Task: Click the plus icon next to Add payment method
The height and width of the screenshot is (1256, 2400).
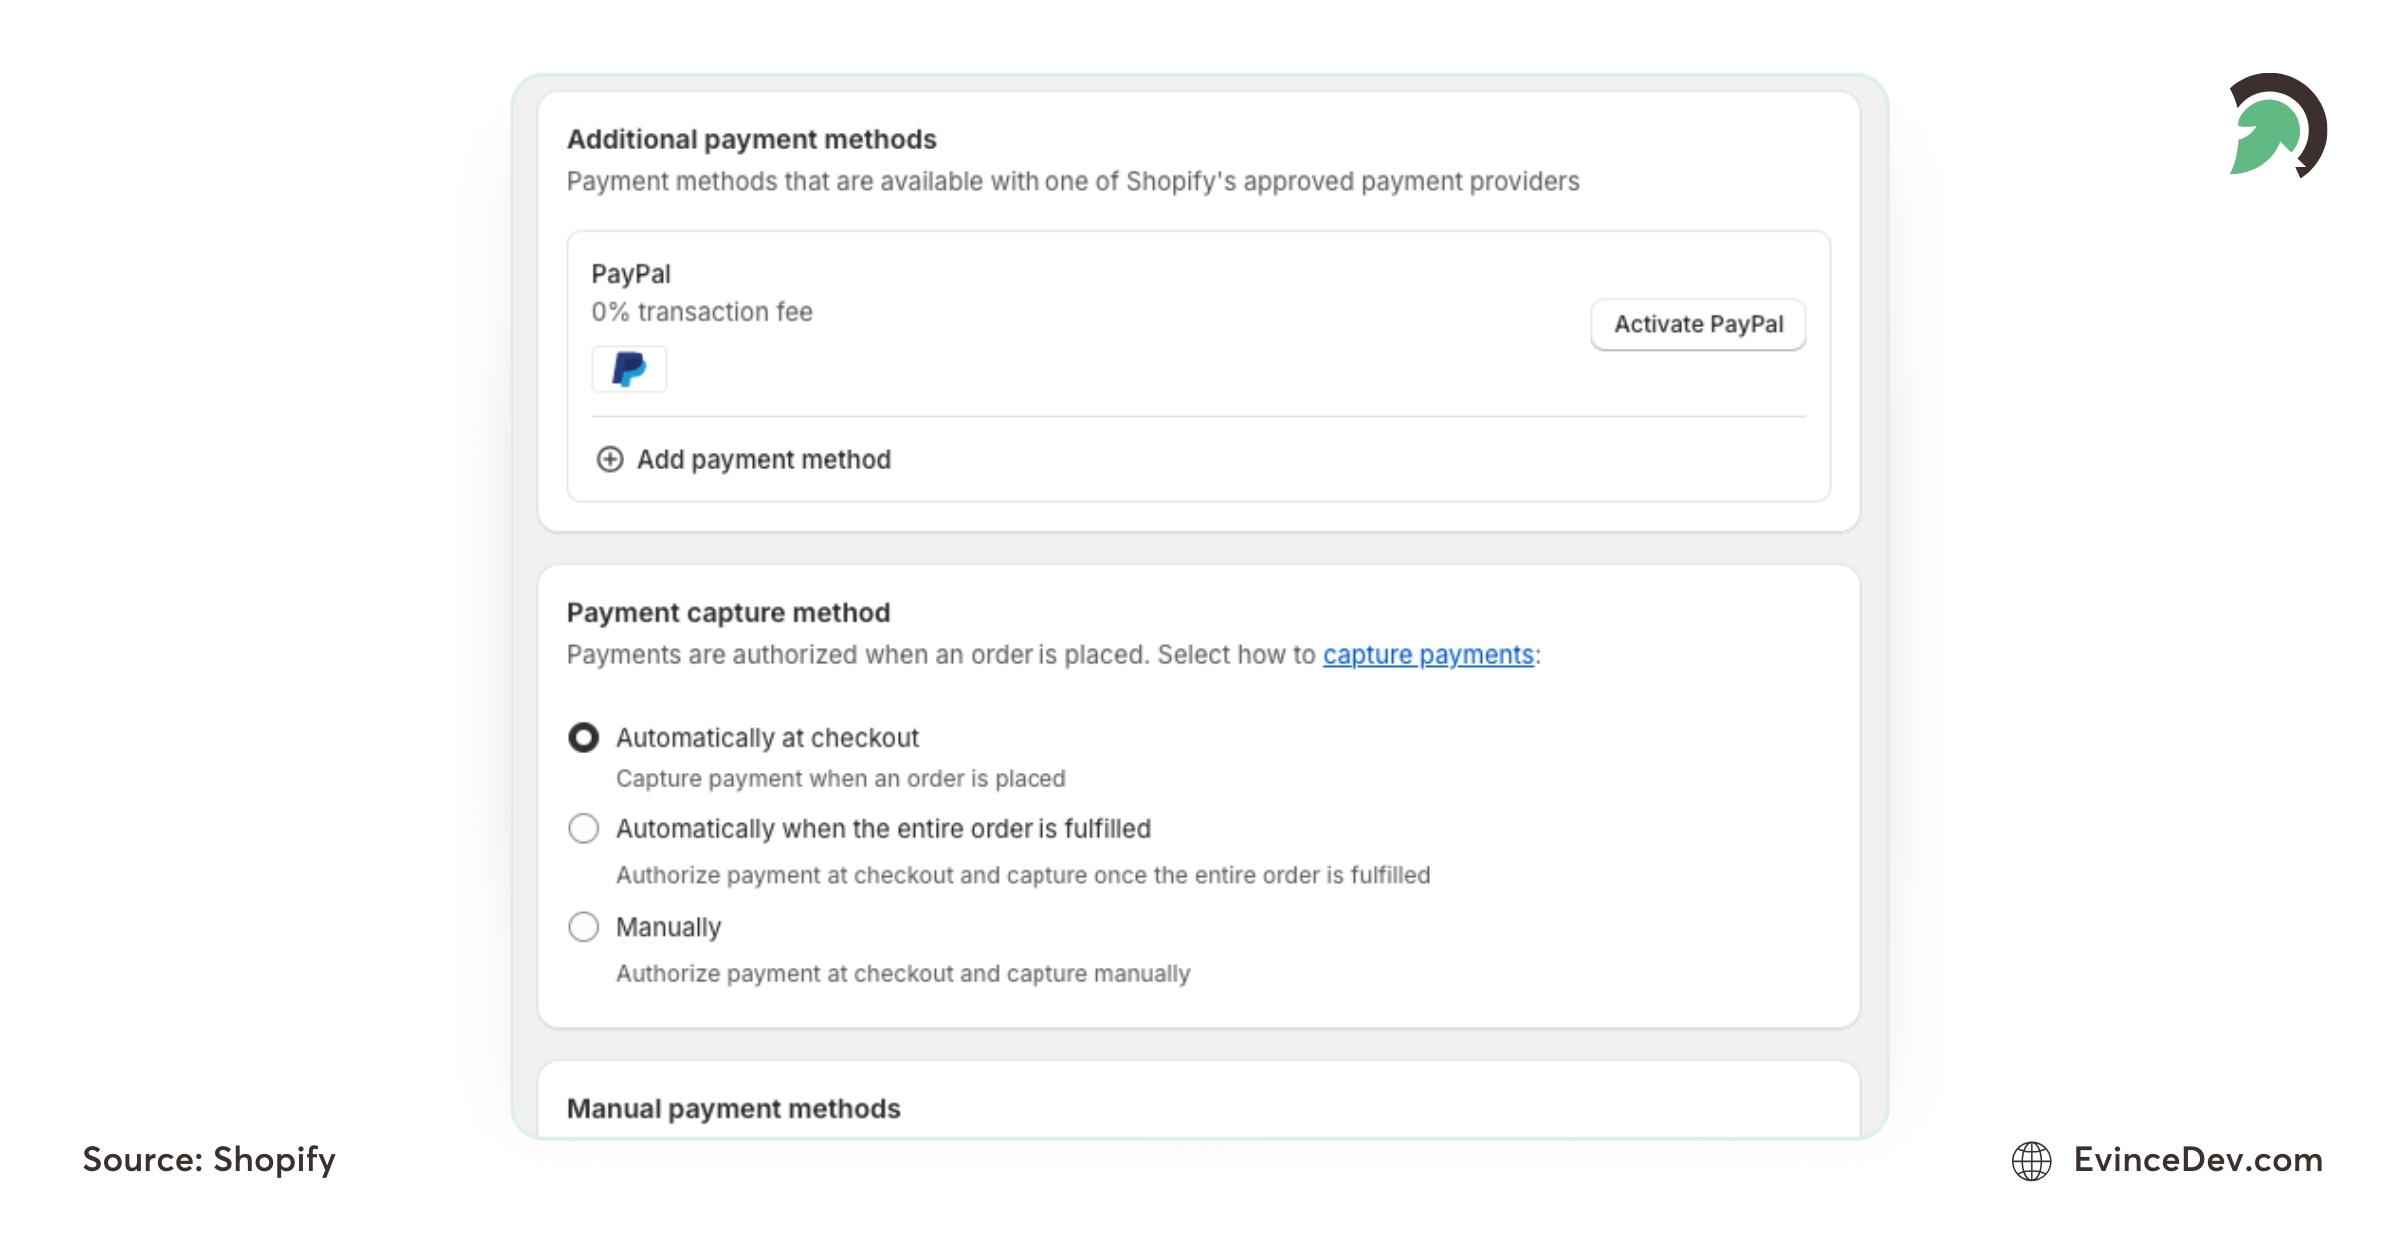Action: [x=610, y=460]
